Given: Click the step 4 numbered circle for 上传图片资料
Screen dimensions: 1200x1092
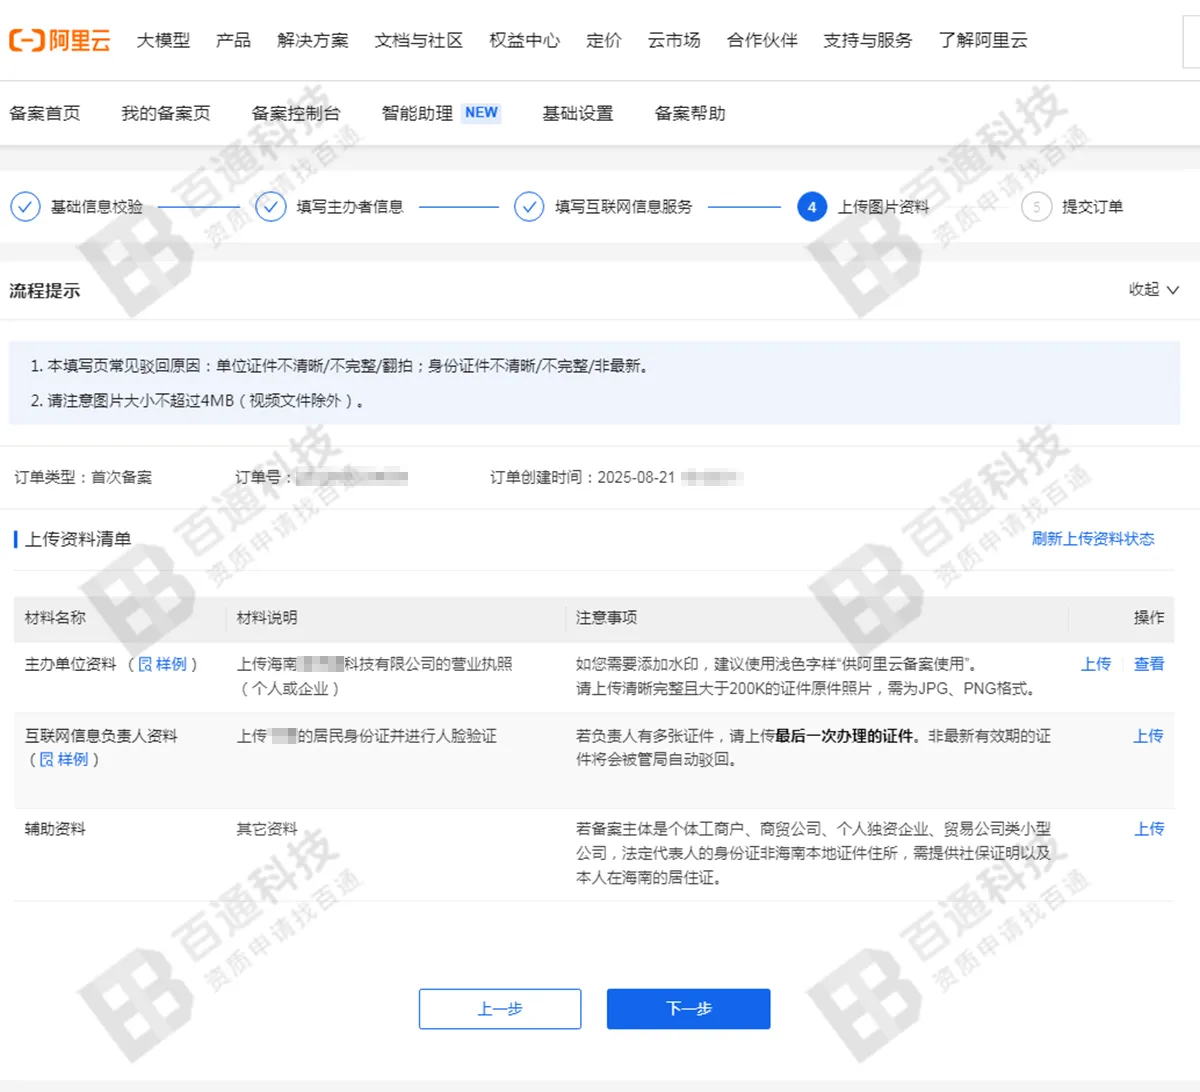Looking at the screenshot, I should coord(812,207).
